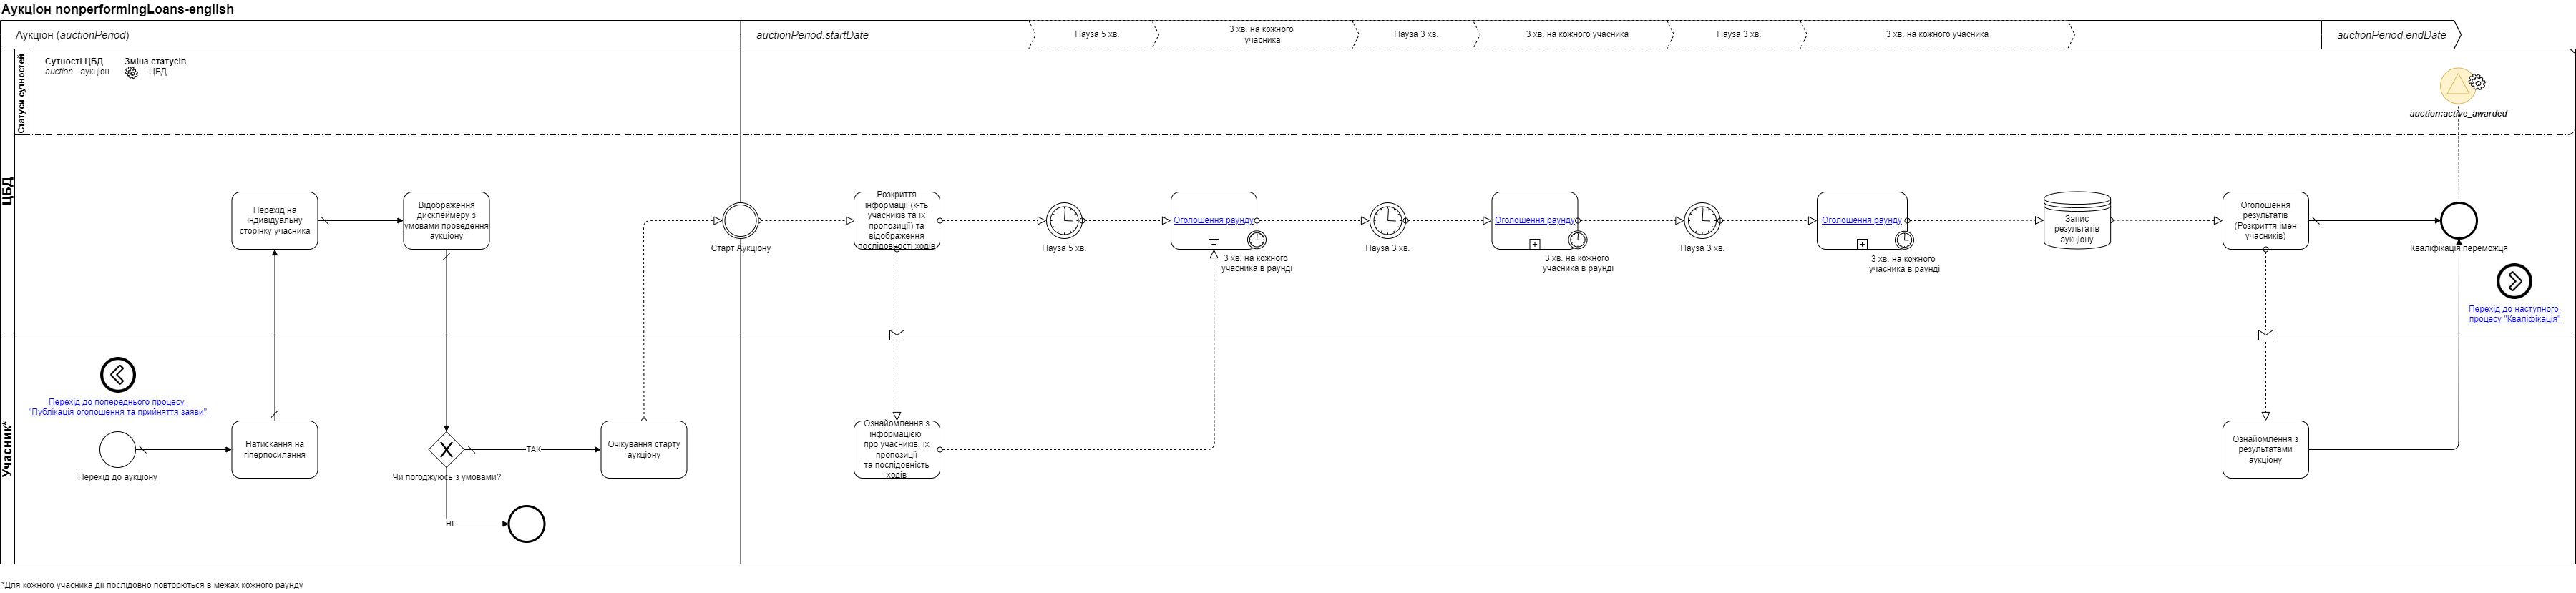Click the "Перехід до аукціону" start event circle
The width and height of the screenshot is (2576, 593).
coord(118,450)
